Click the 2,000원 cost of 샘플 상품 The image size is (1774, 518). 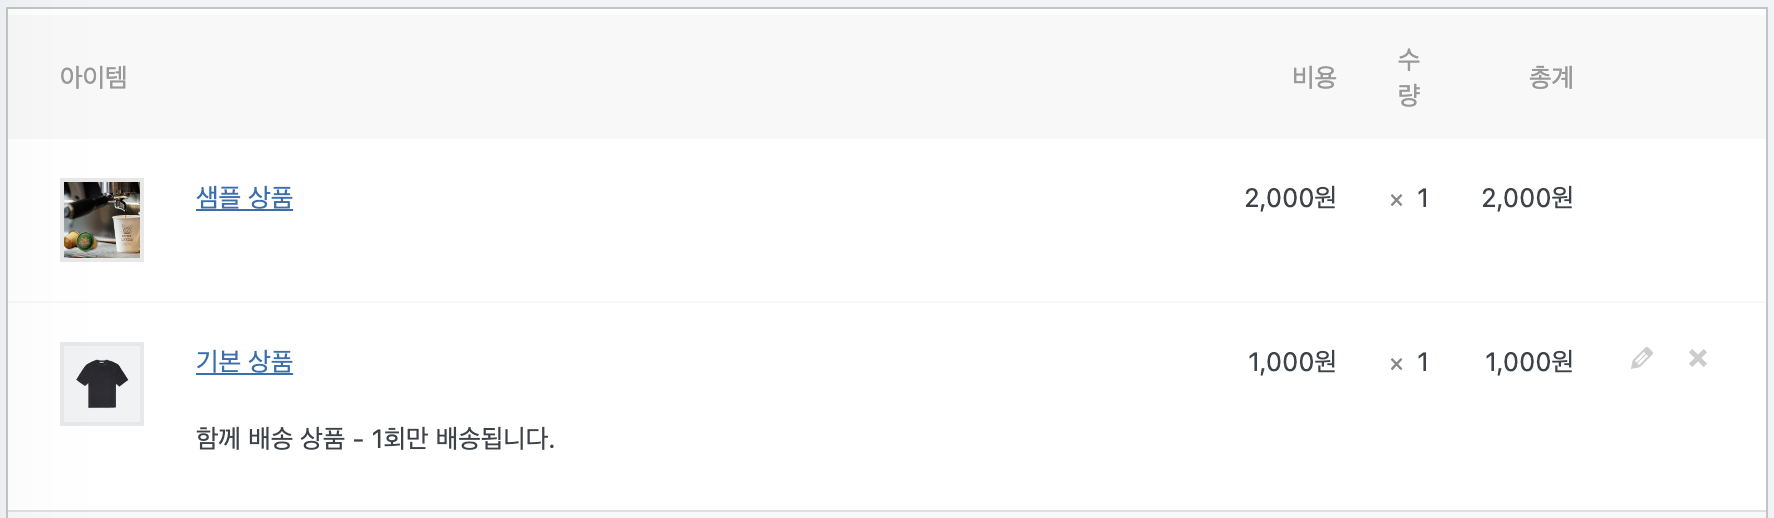1290,198
